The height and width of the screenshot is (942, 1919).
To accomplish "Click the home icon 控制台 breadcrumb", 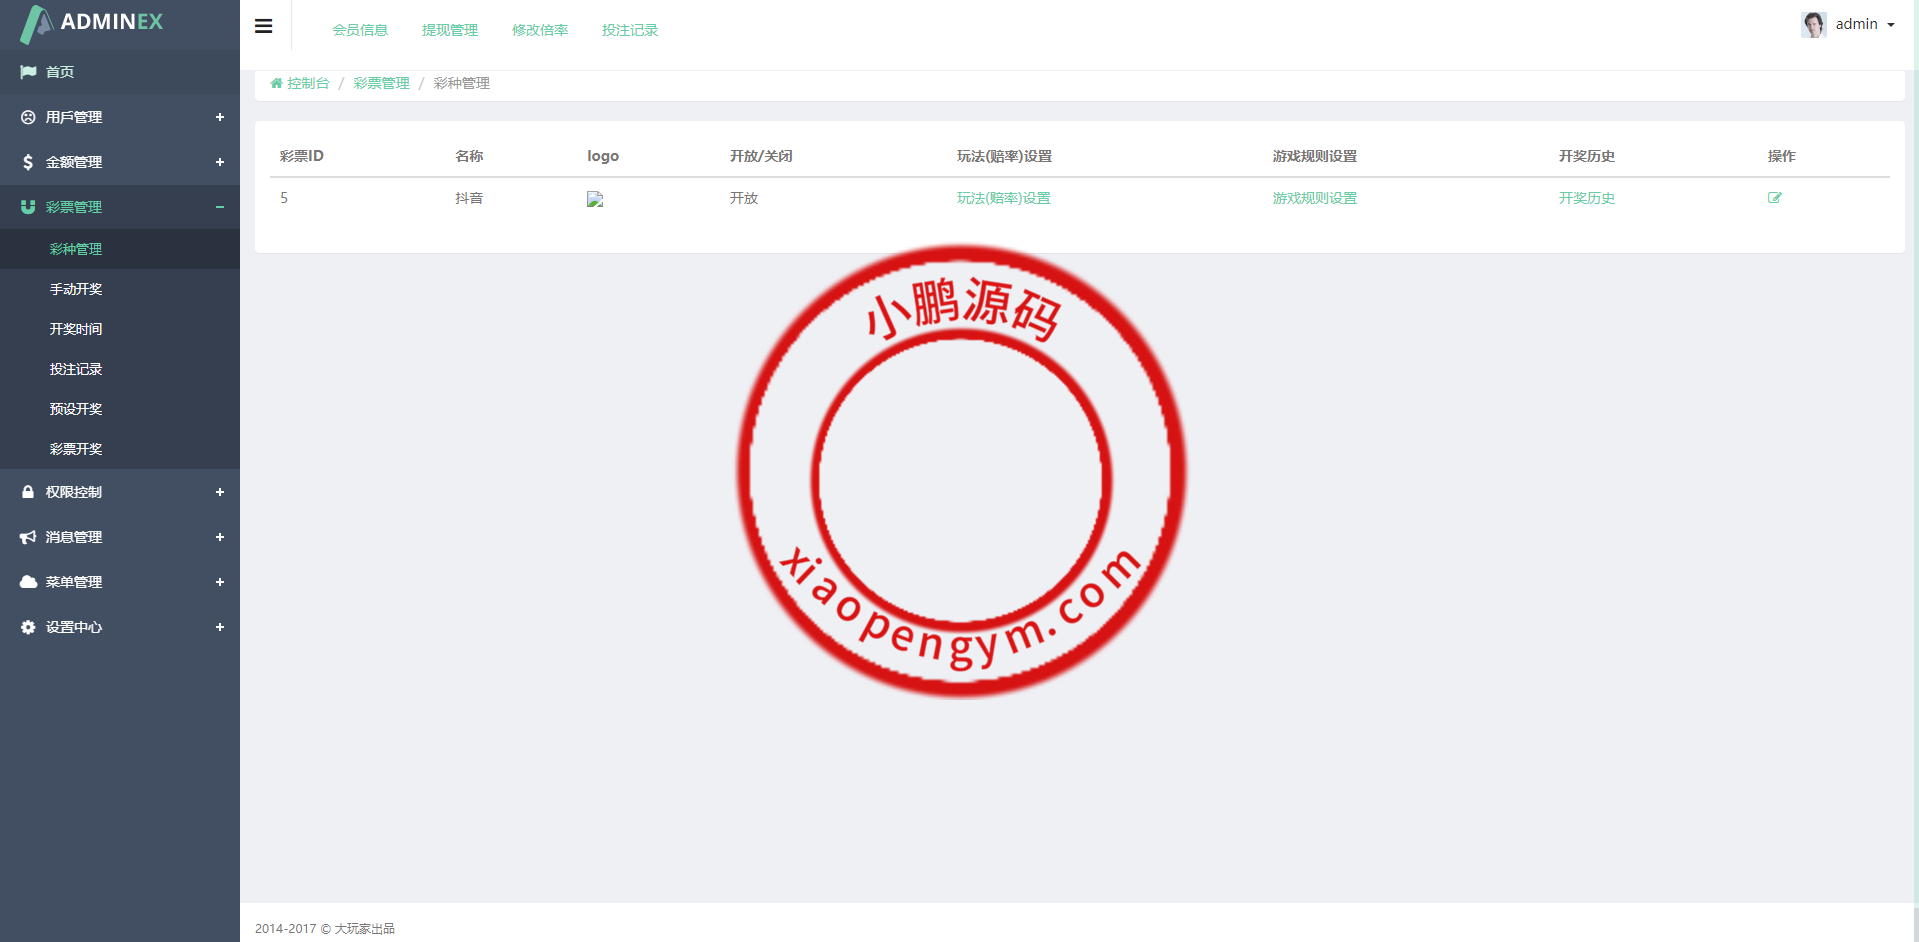I will click(300, 83).
